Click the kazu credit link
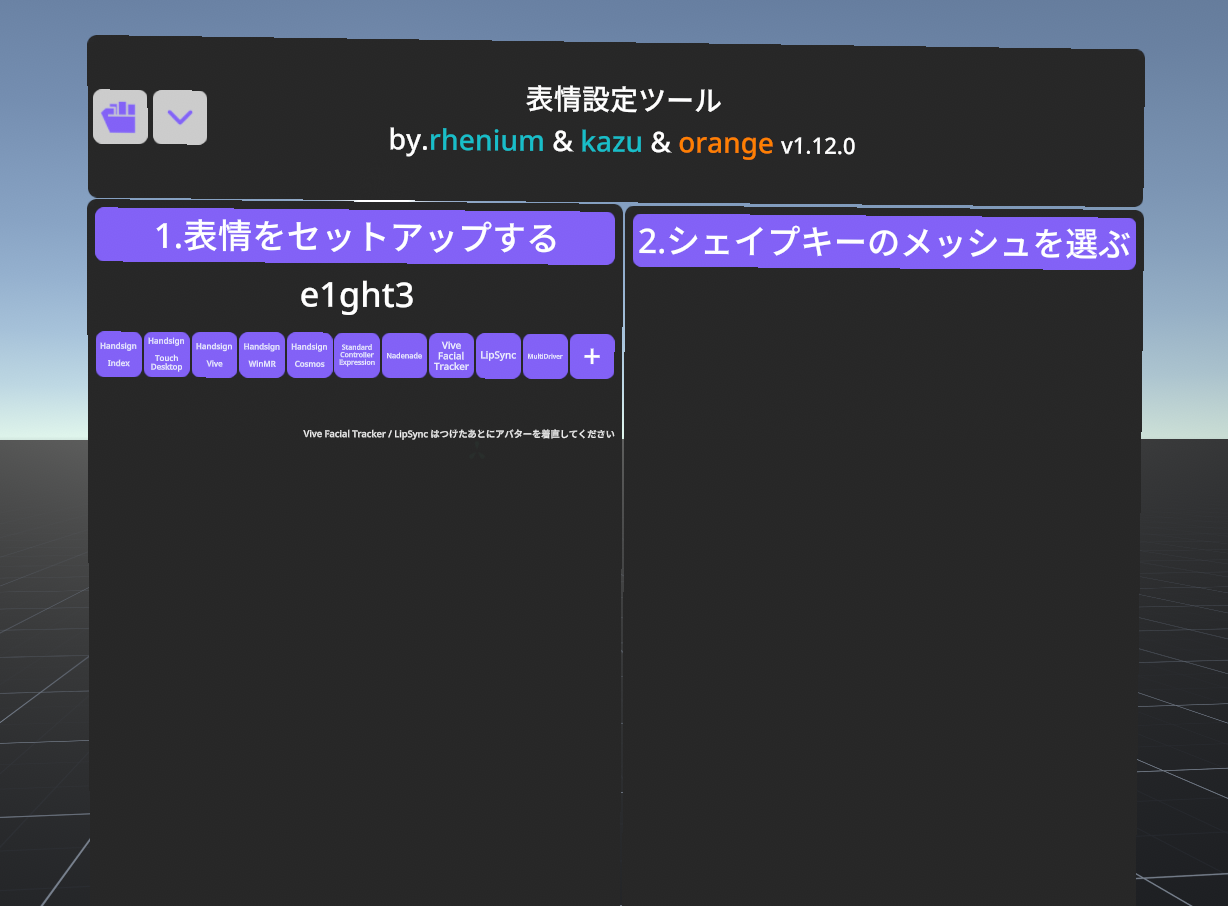 [611, 141]
